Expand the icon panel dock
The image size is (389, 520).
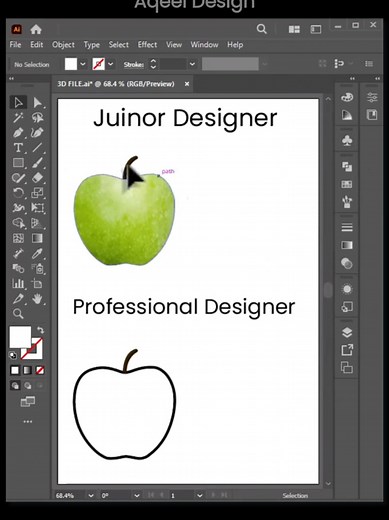click(352, 79)
